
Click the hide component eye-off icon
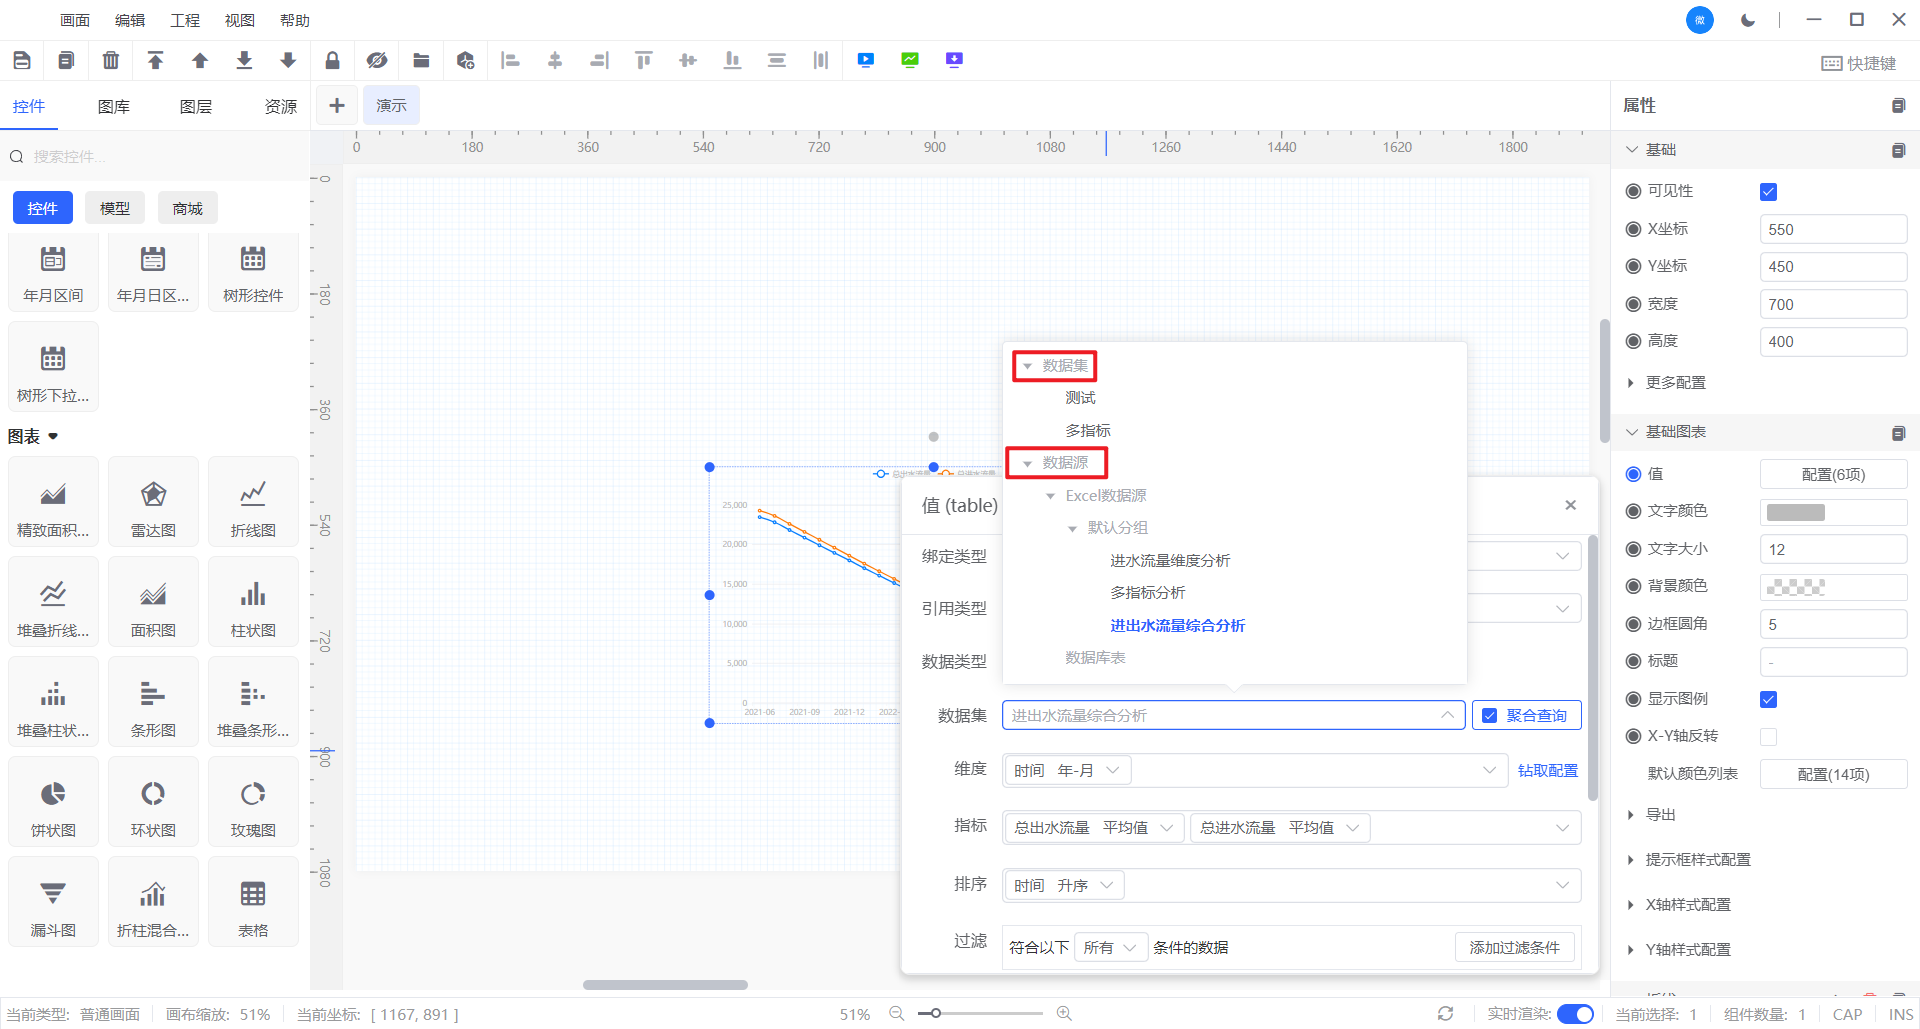[x=376, y=60]
